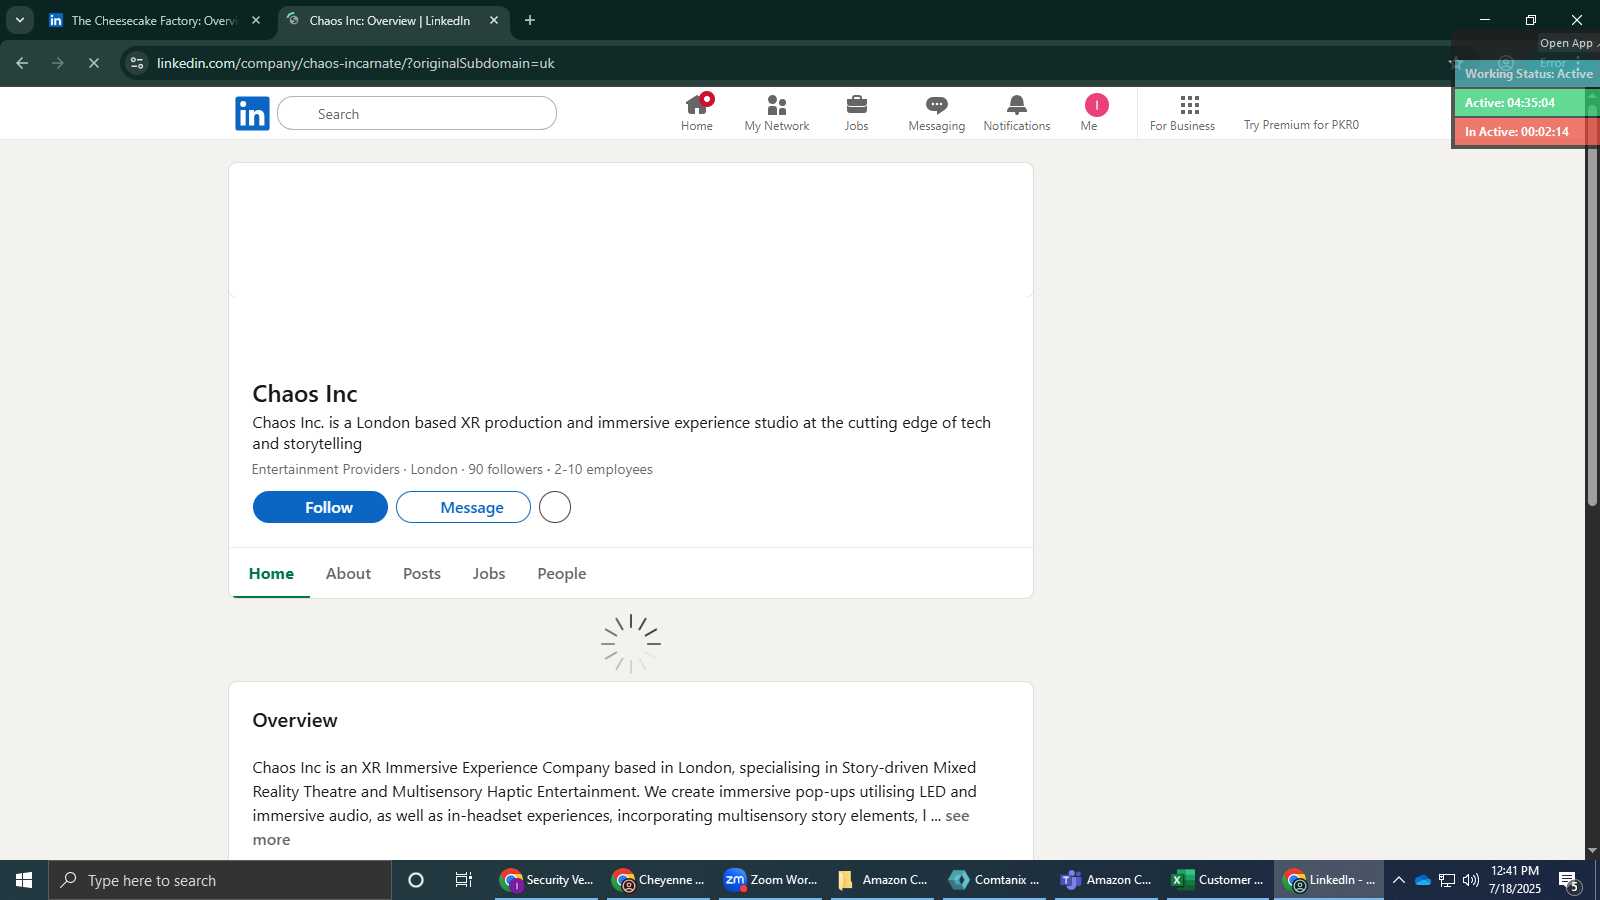Open the Action Center notifications icon

click(1568, 880)
